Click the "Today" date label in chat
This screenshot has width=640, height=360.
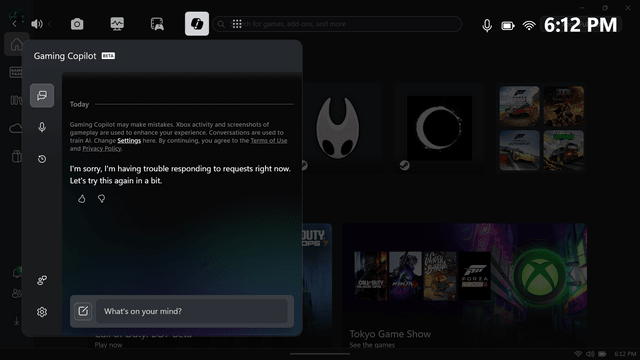79,104
